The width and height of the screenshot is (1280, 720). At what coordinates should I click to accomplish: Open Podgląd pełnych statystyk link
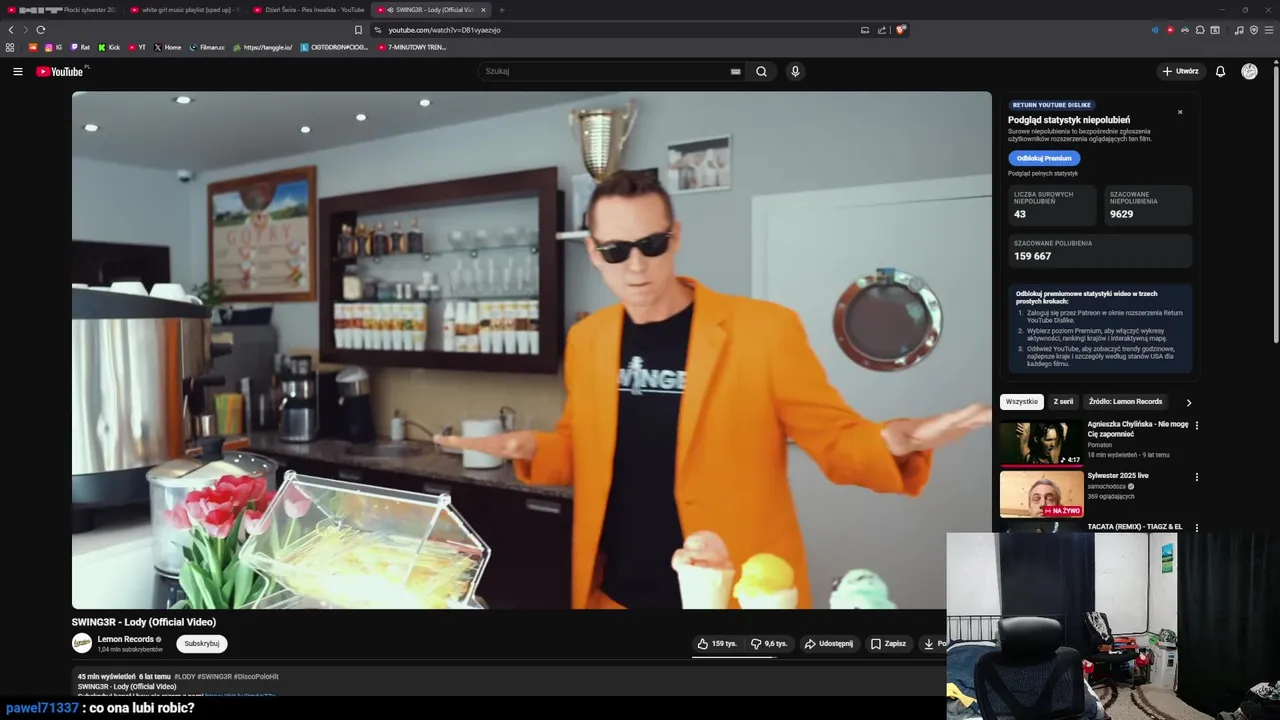point(1043,174)
